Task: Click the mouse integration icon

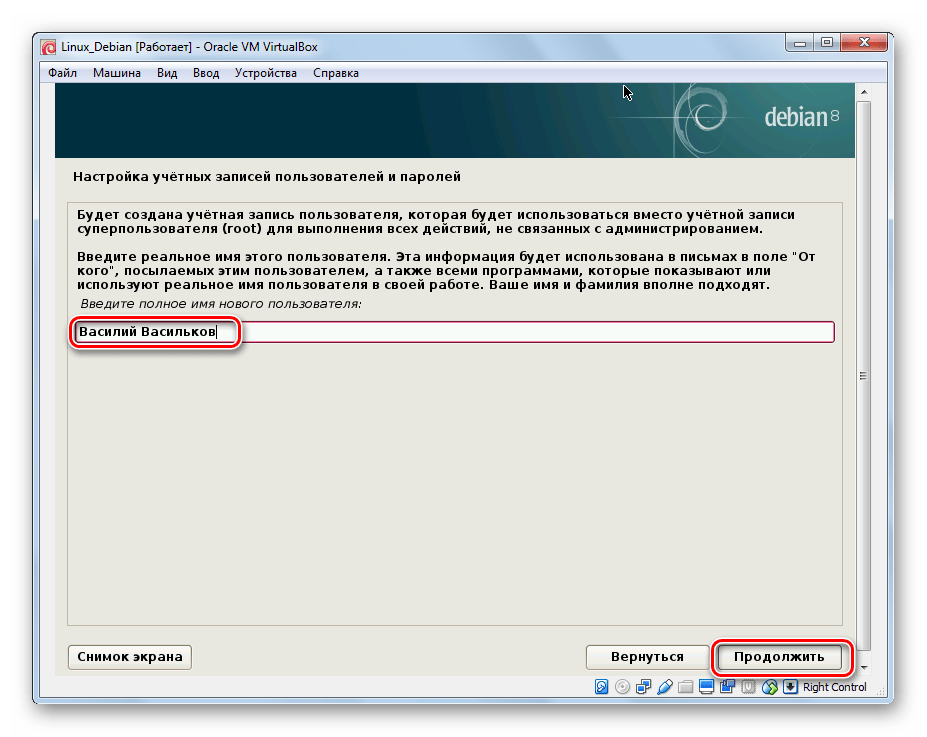Action: [769, 687]
